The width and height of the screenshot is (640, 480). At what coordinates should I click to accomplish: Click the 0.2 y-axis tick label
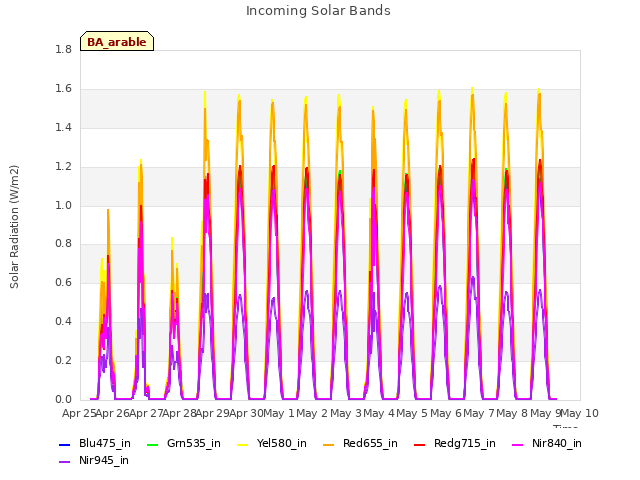tap(63, 360)
